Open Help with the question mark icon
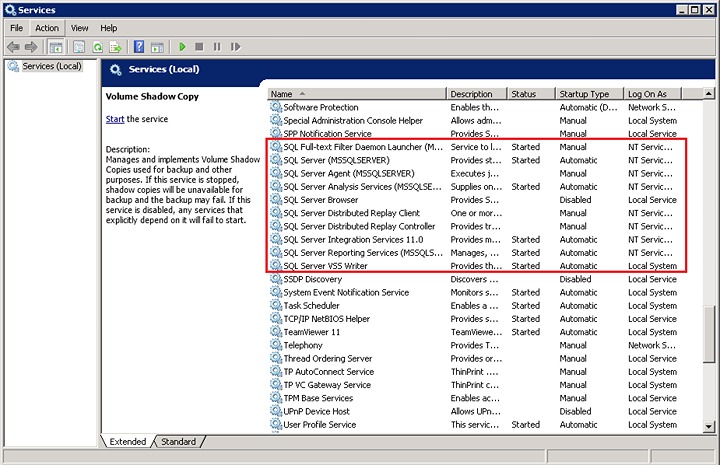Screen dimensions: 720x465 point(139,47)
